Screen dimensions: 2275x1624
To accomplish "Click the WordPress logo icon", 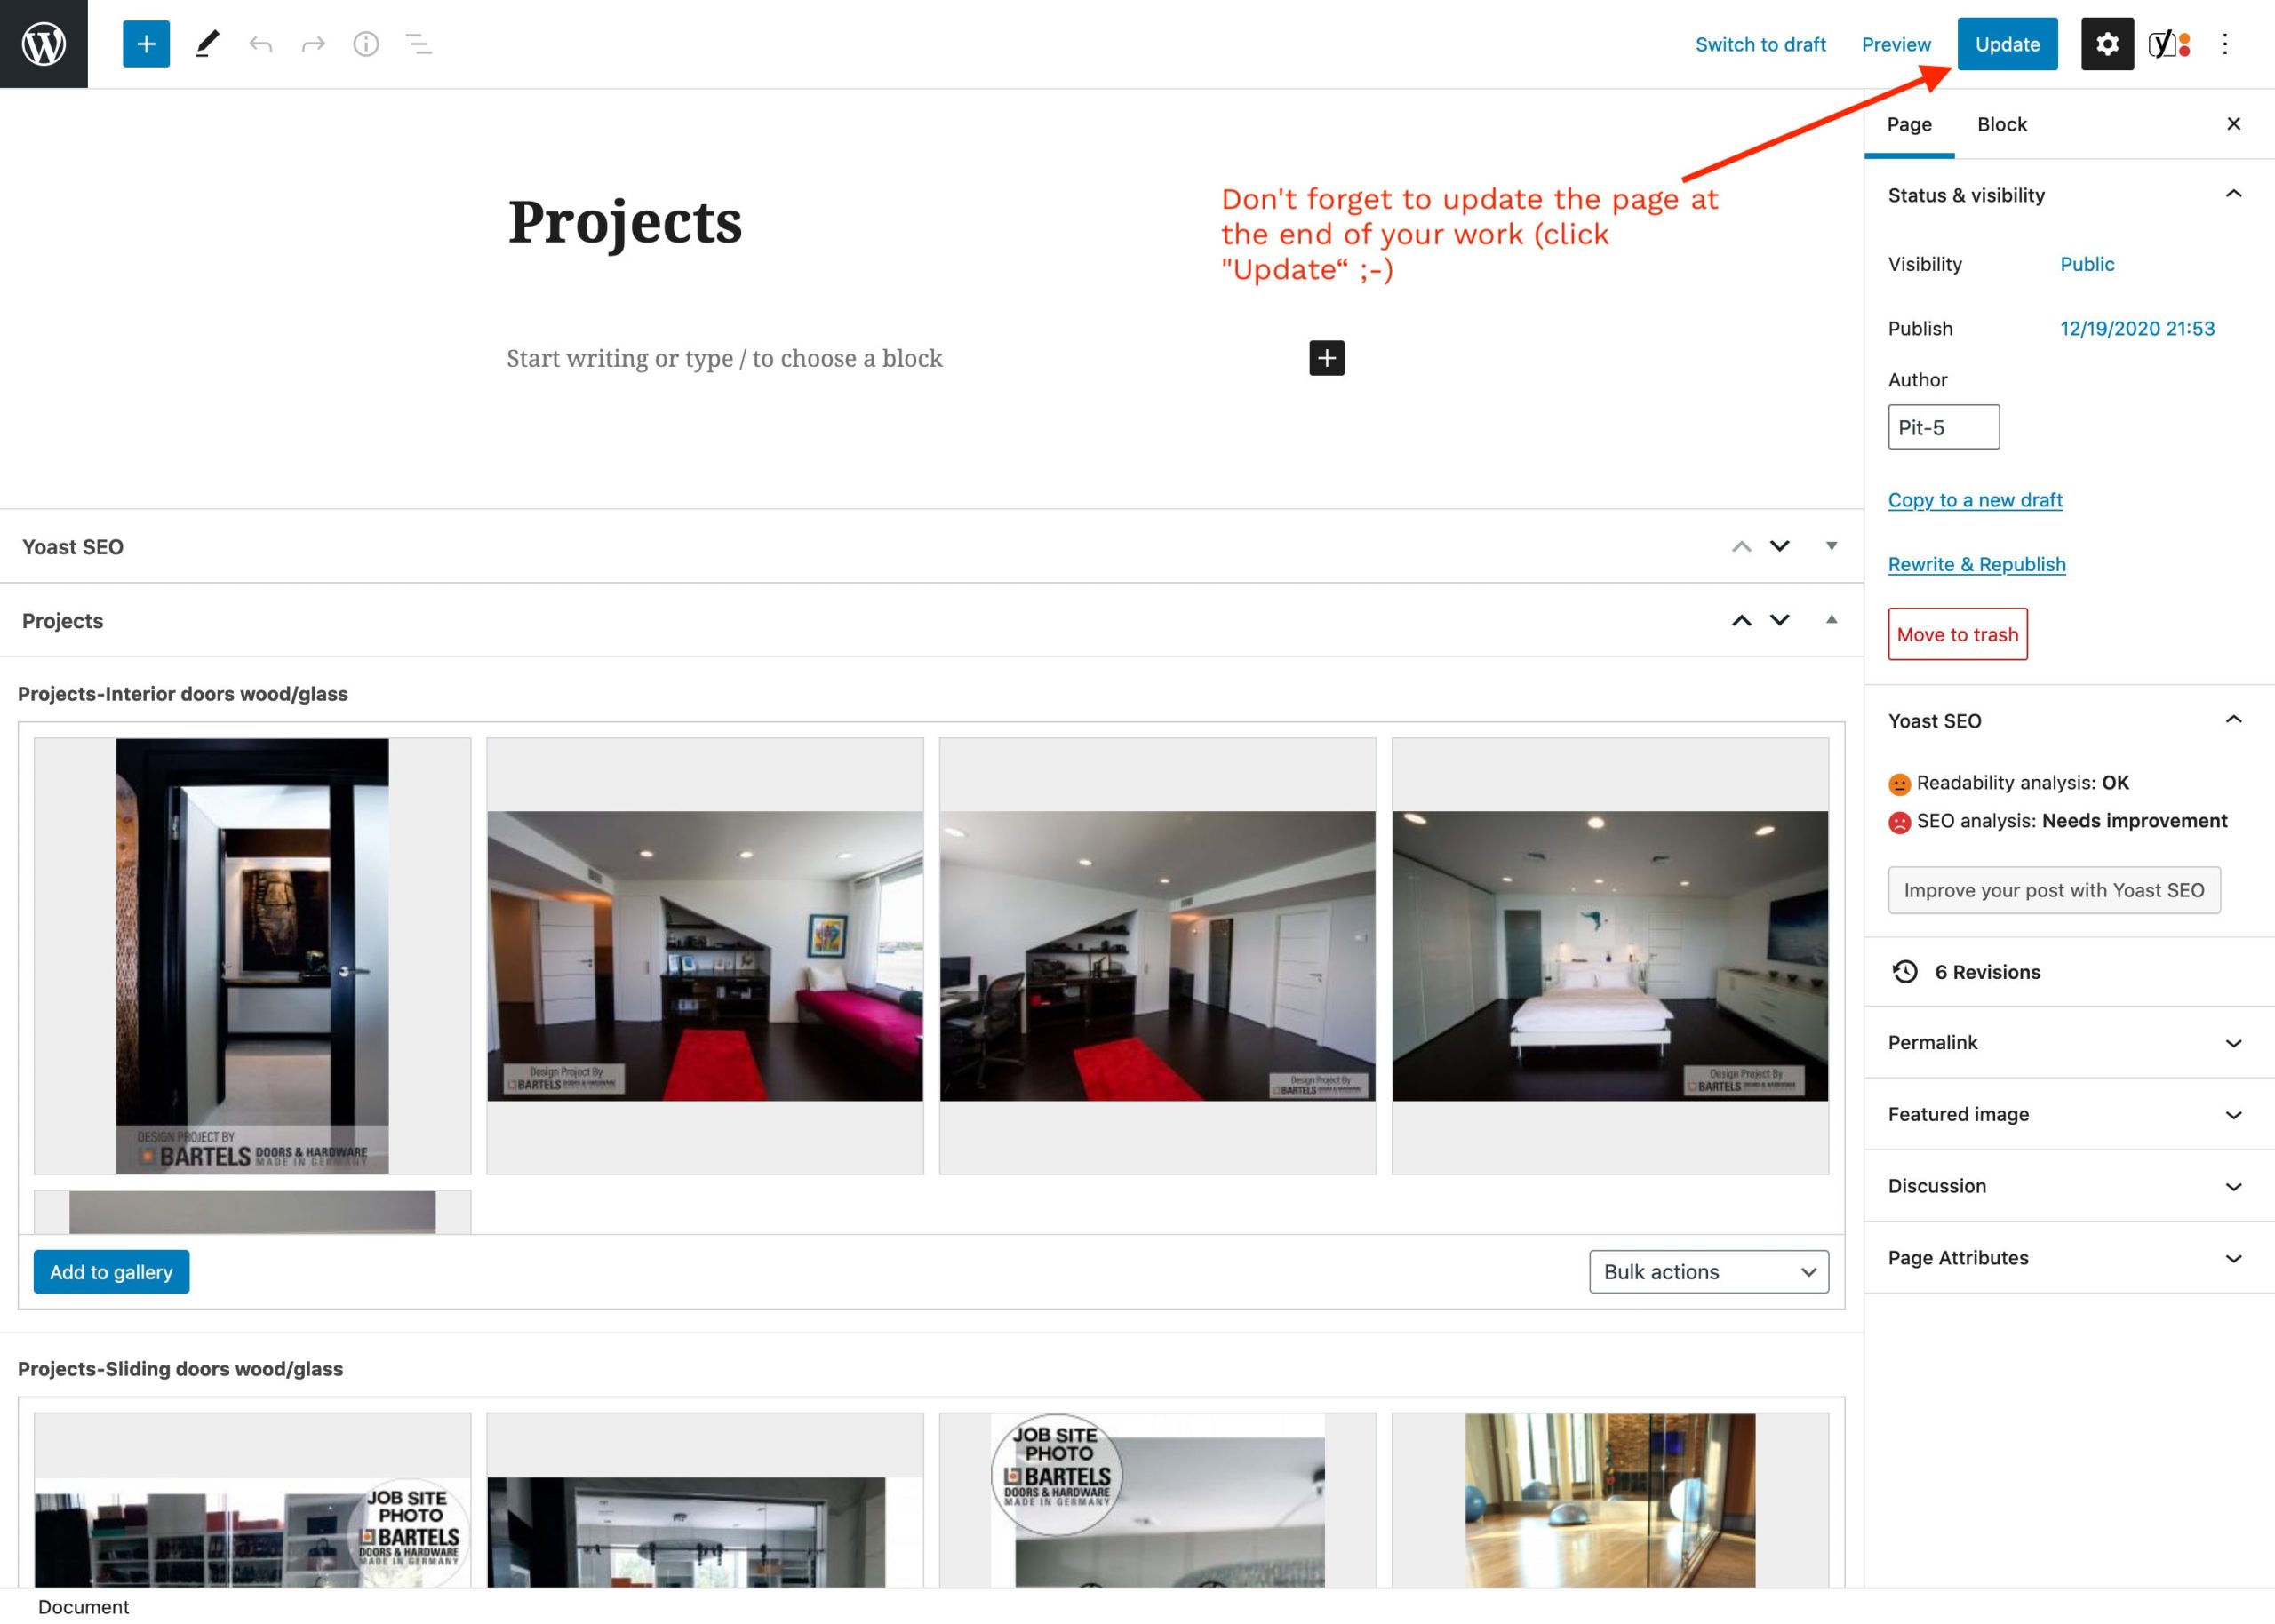I will (44, 44).
